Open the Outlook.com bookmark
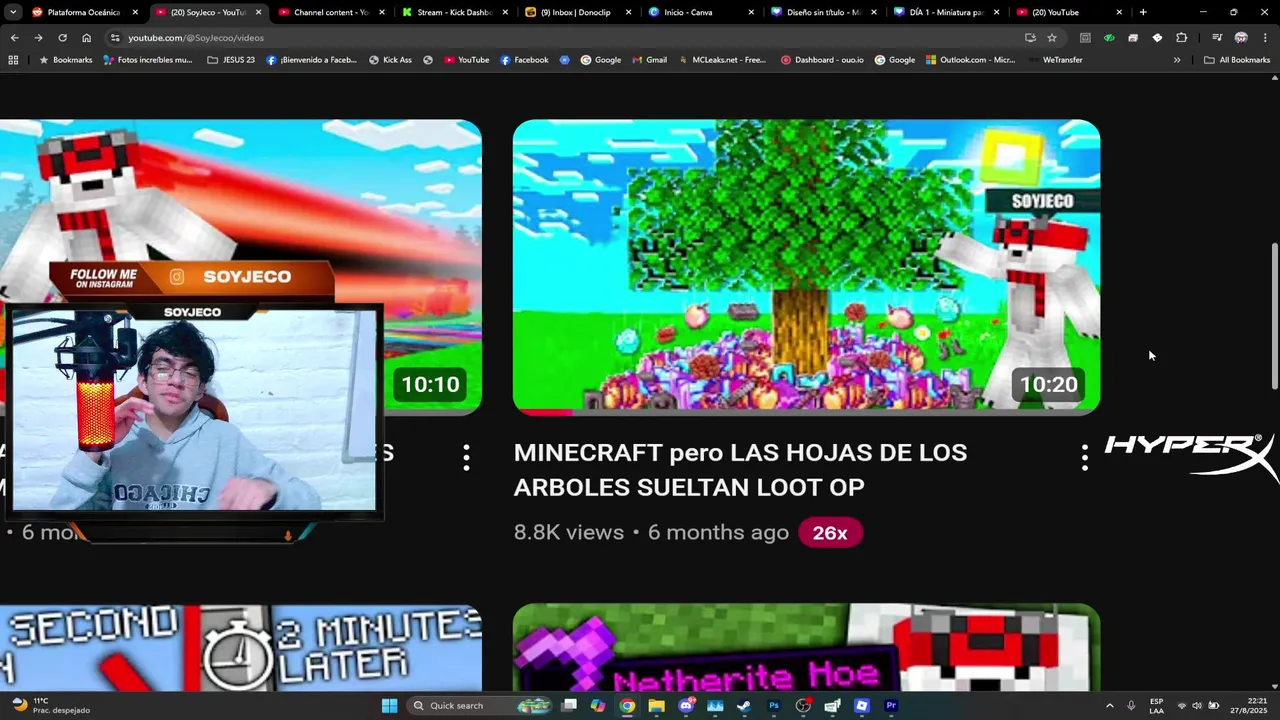The width and height of the screenshot is (1280, 720). point(970,60)
